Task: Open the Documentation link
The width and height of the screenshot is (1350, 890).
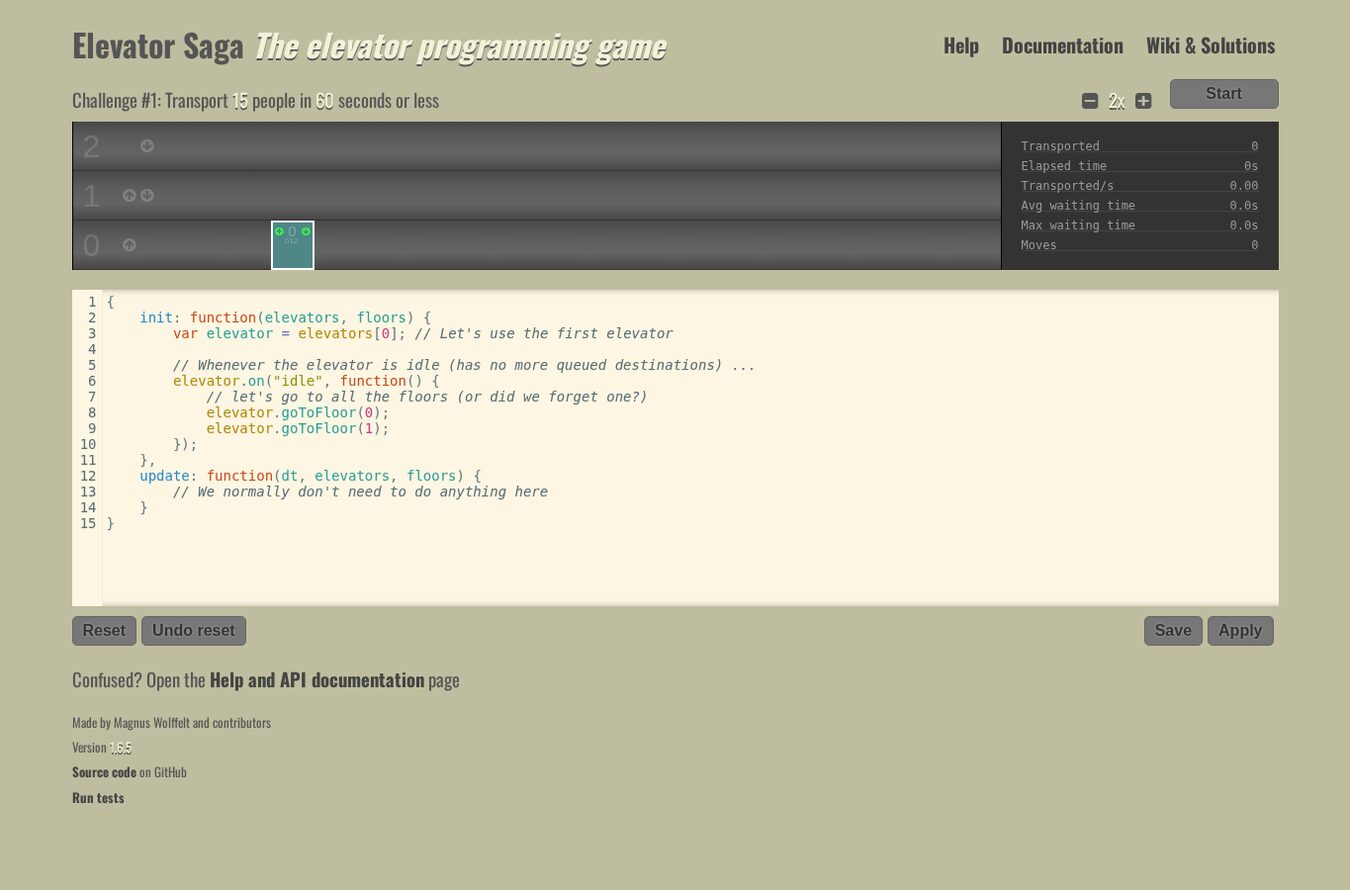Action: (x=1062, y=46)
